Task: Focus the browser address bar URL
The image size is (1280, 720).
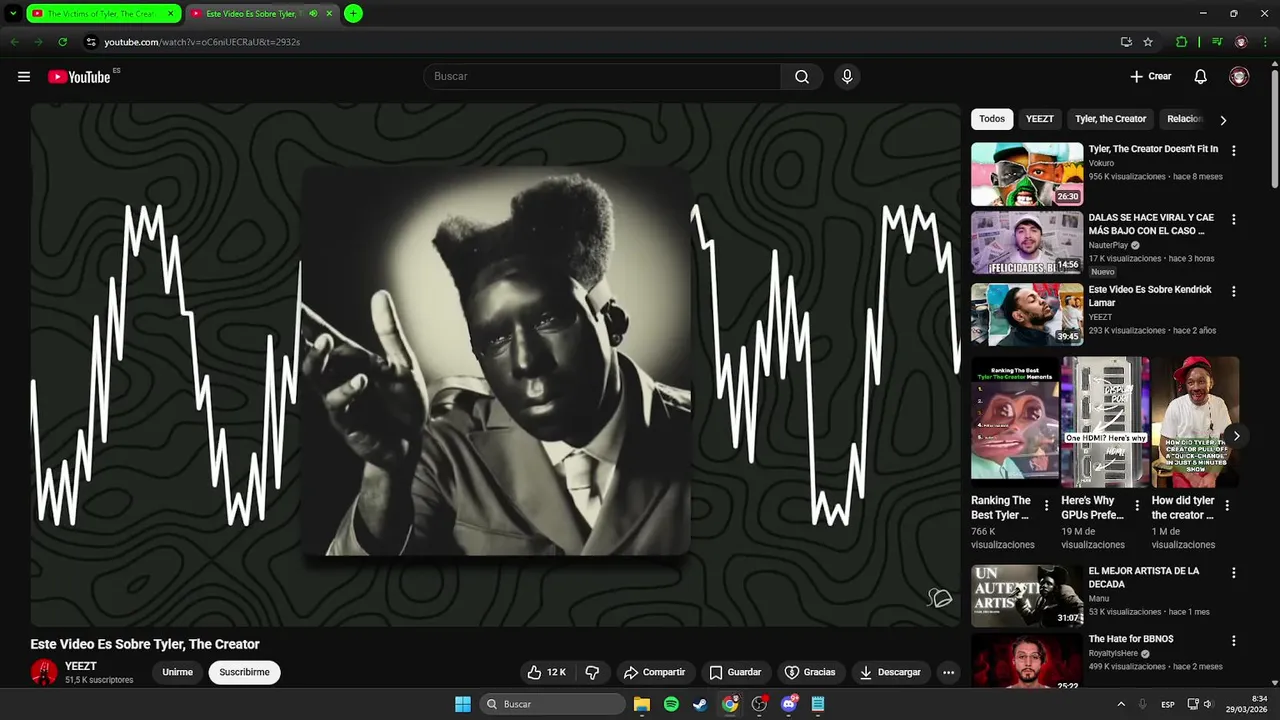Action: (x=202, y=42)
